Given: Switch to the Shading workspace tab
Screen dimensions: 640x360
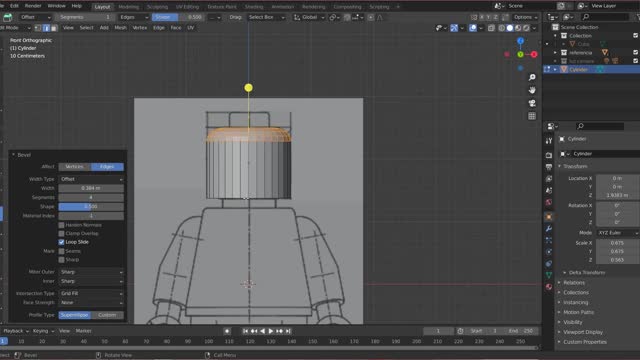Looking at the screenshot, I should [254, 7].
